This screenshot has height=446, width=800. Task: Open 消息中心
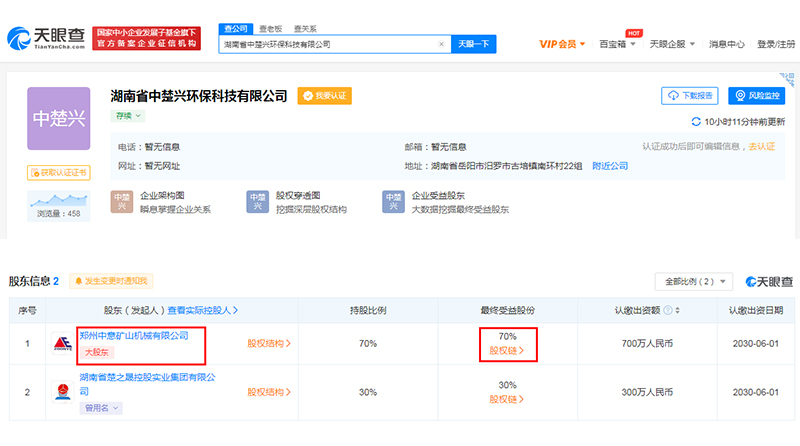tap(727, 44)
